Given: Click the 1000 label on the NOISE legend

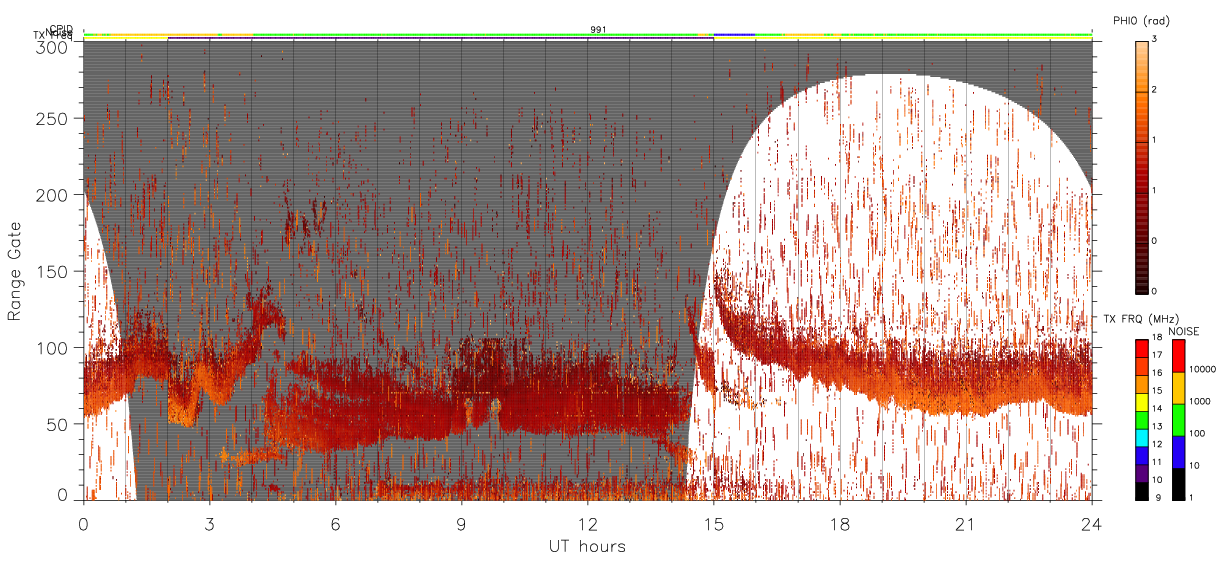Looking at the screenshot, I should pos(1199,401).
